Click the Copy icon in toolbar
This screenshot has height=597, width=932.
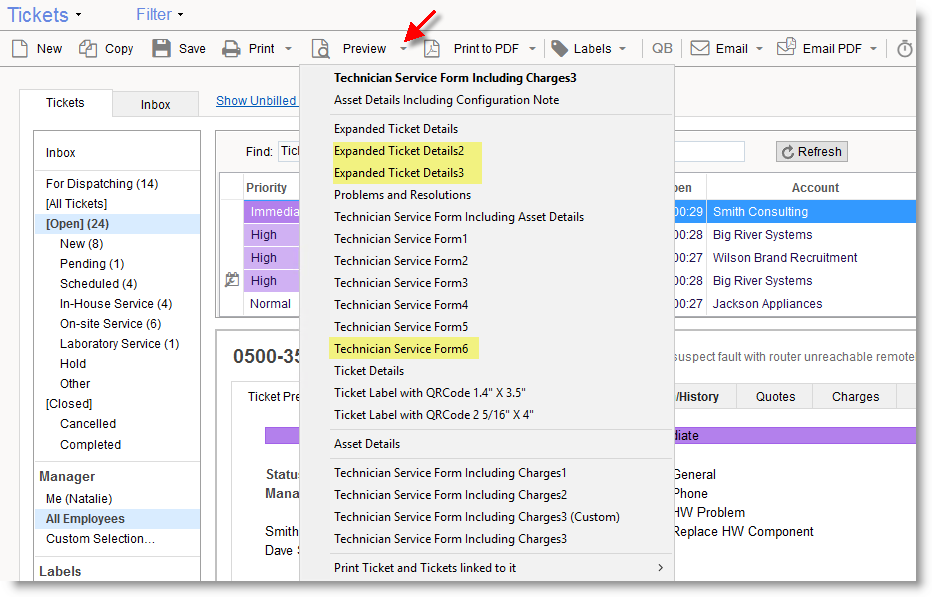click(x=89, y=48)
